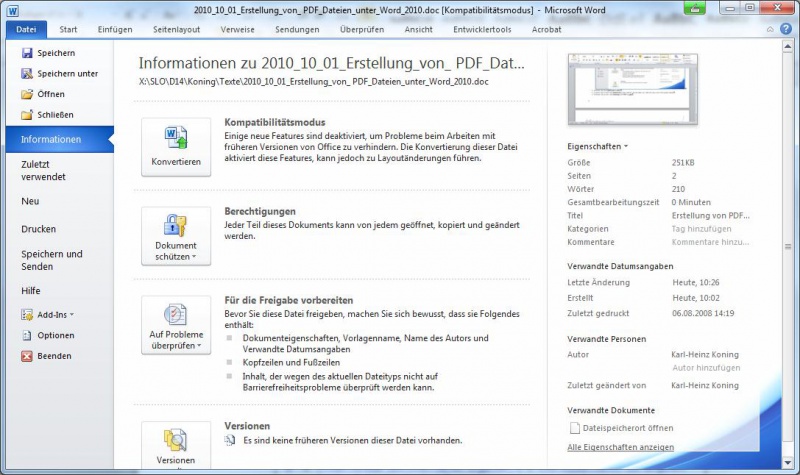800x475 pixels.
Task: Click the file path text under heading
Action: click(x=314, y=82)
